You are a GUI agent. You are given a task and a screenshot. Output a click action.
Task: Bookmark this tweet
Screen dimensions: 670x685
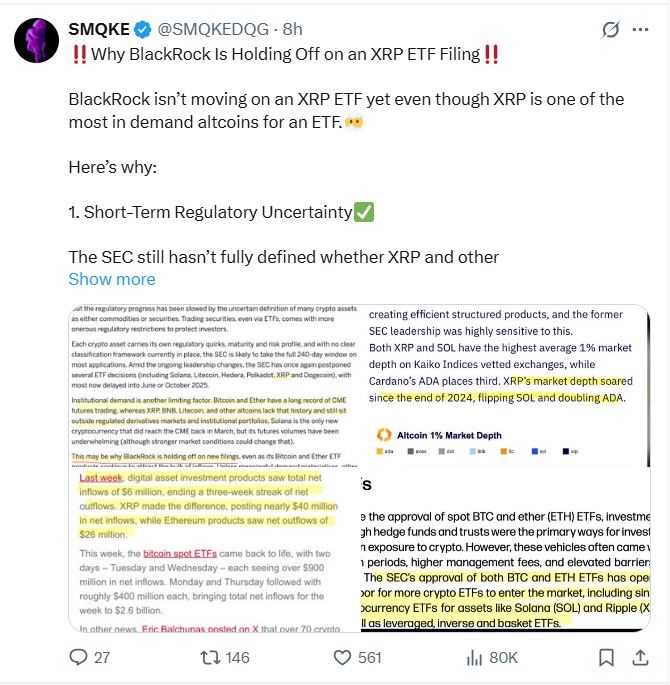606,657
